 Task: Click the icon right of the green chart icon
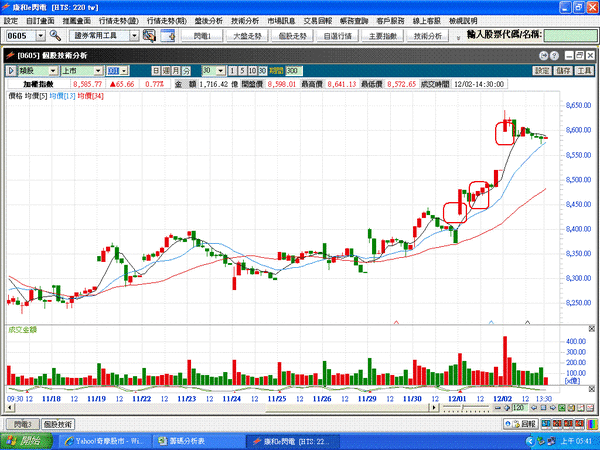pos(571,408)
